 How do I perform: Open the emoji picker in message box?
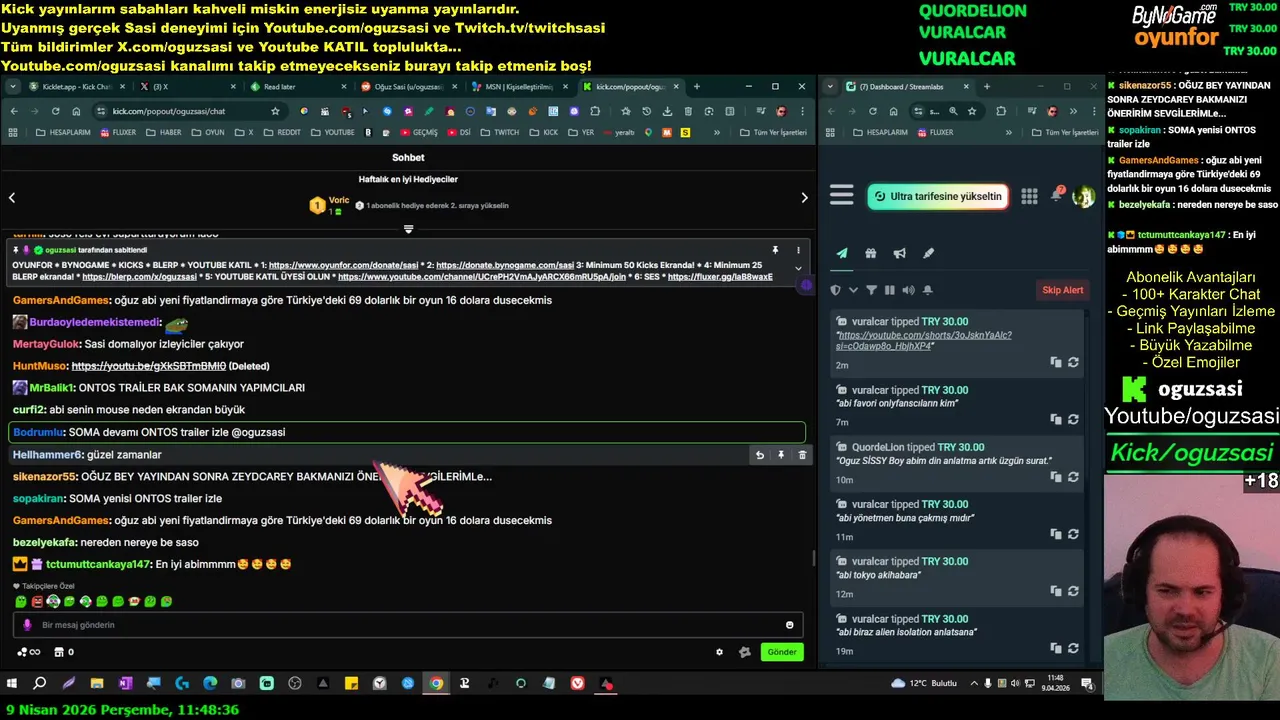click(789, 625)
